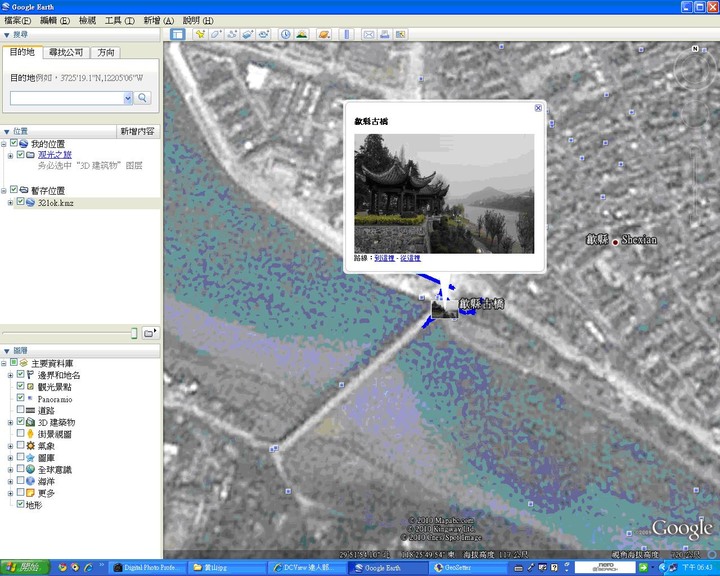Image resolution: width=720 pixels, height=576 pixels.
Task: Click the look-around compass ring control
Action: coord(695,69)
